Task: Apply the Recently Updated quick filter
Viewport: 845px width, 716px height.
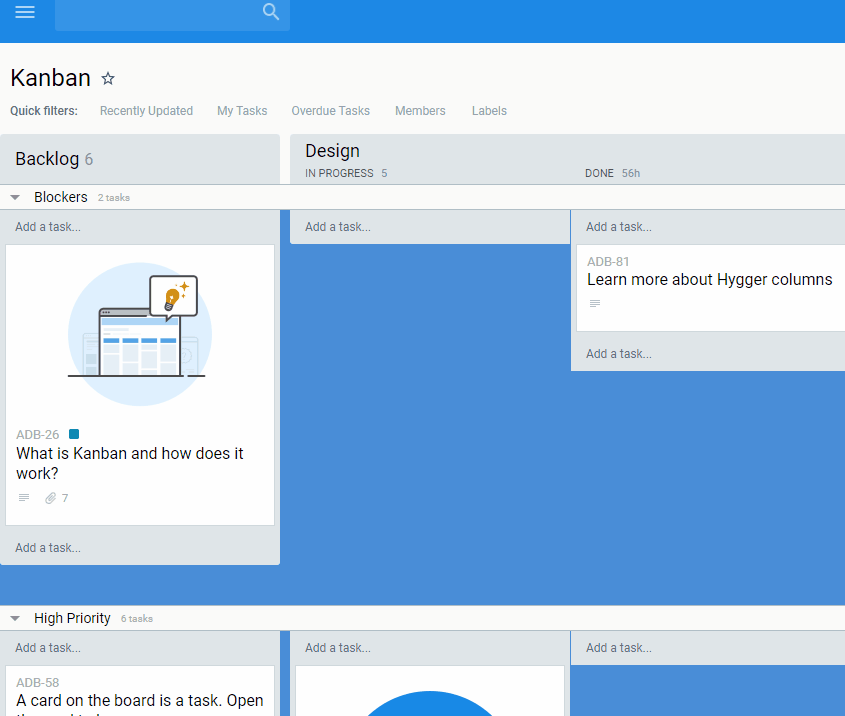Action: coord(146,111)
